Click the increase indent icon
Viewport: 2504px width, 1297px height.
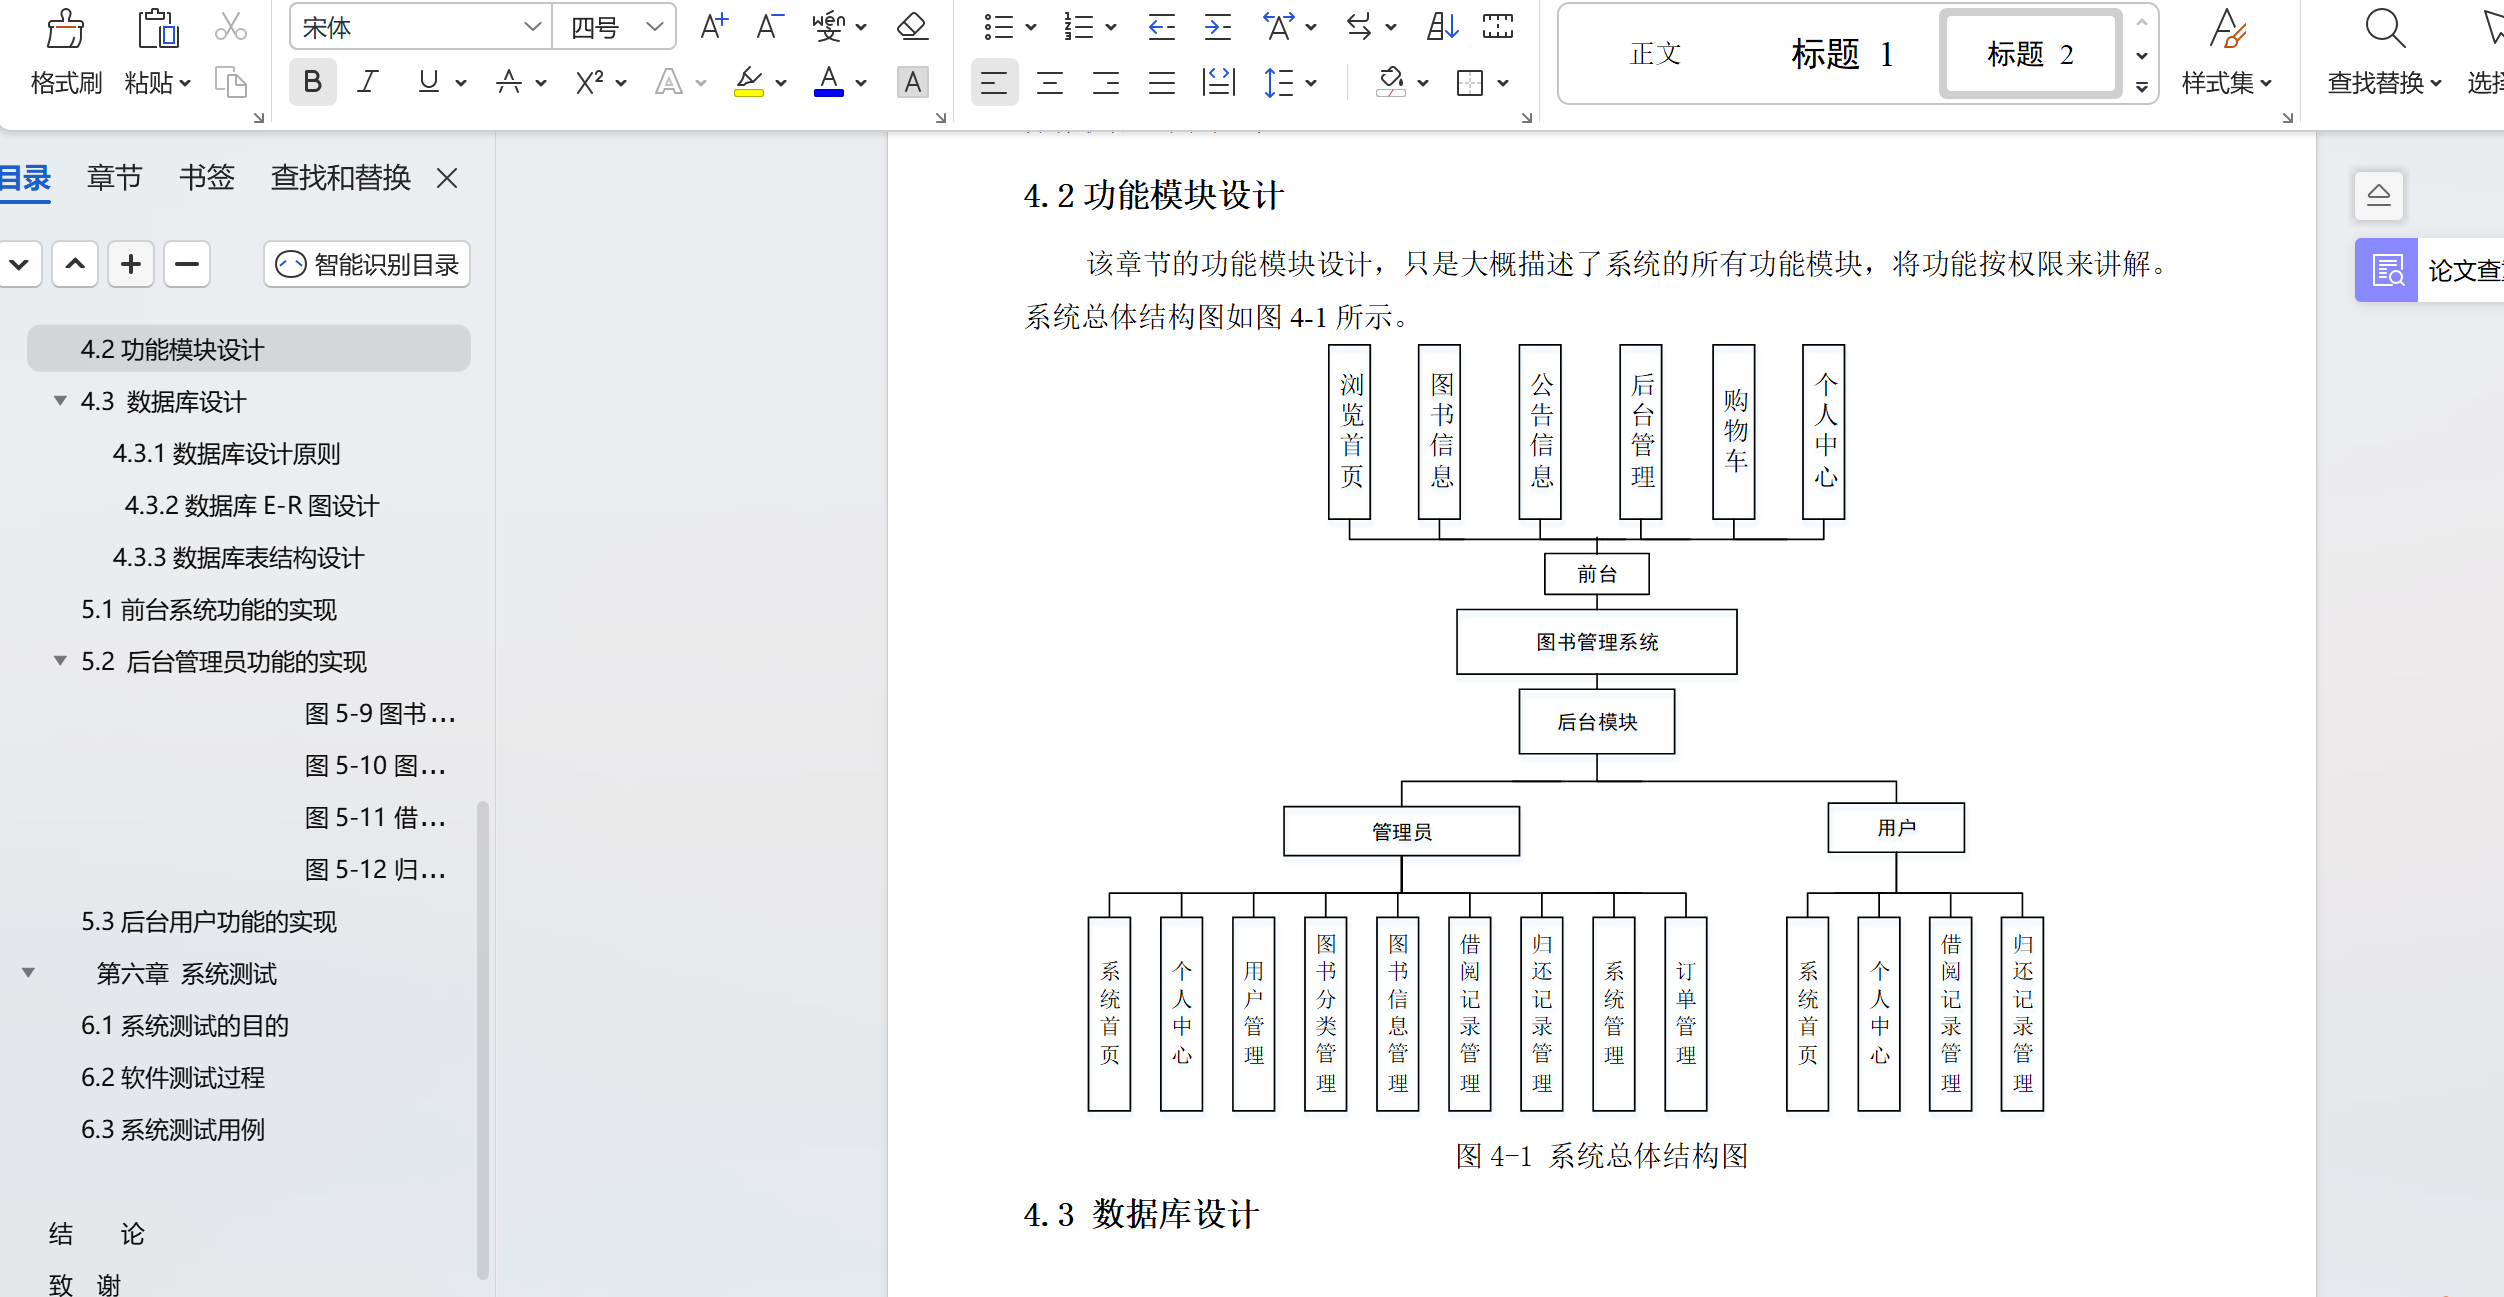[x=1216, y=27]
